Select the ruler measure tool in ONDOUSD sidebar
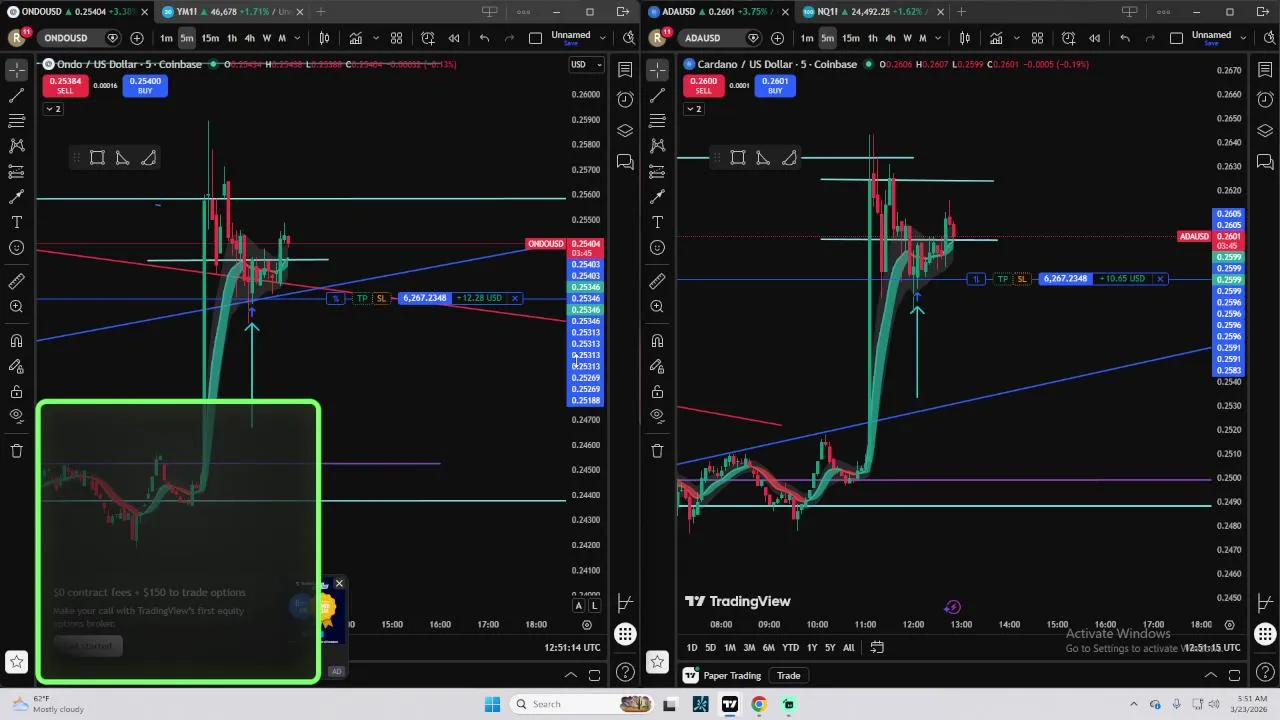The width and height of the screenshot is (1280, 720). coord(16,282)
